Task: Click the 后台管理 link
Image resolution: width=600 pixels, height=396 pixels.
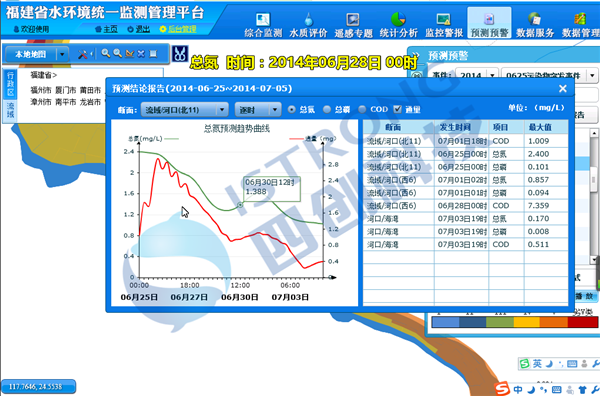Action: click(x=179, y=29)
